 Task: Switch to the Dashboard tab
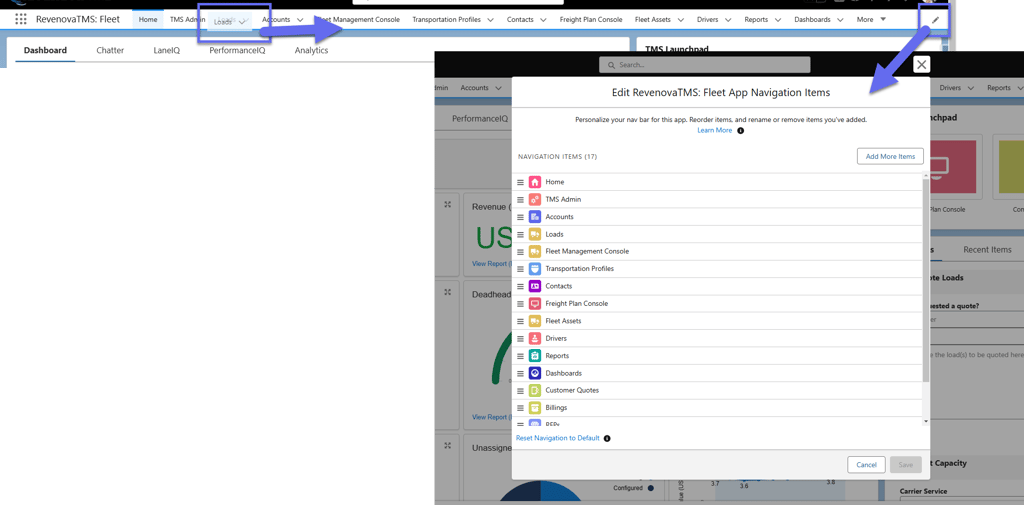(45, 50)
